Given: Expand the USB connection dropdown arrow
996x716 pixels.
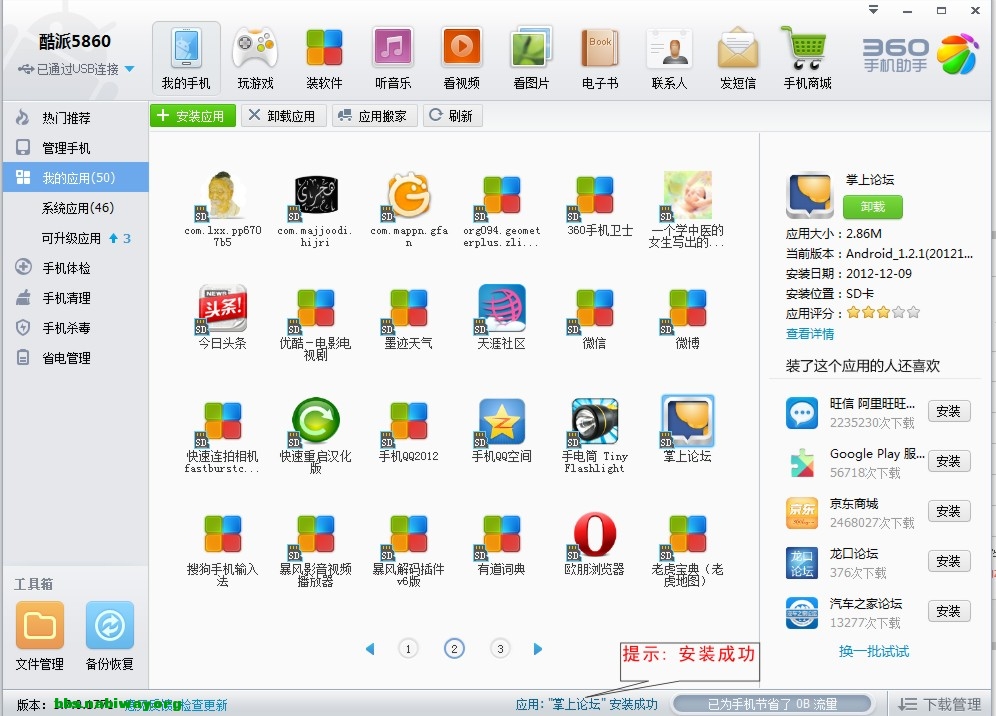Looking at the screenshot, I should 130,69.
